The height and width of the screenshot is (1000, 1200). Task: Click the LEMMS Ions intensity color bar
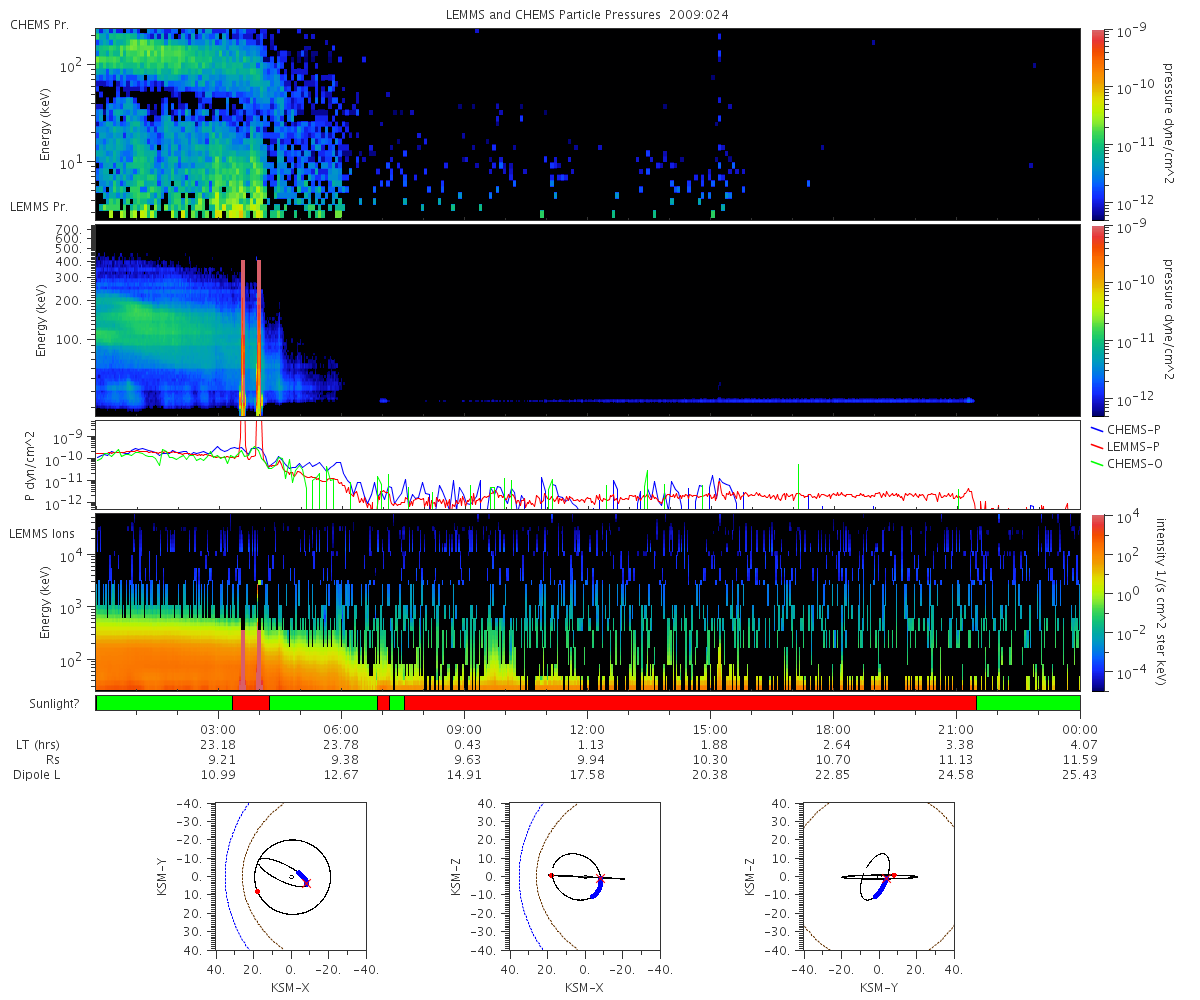pos(1098,603)
